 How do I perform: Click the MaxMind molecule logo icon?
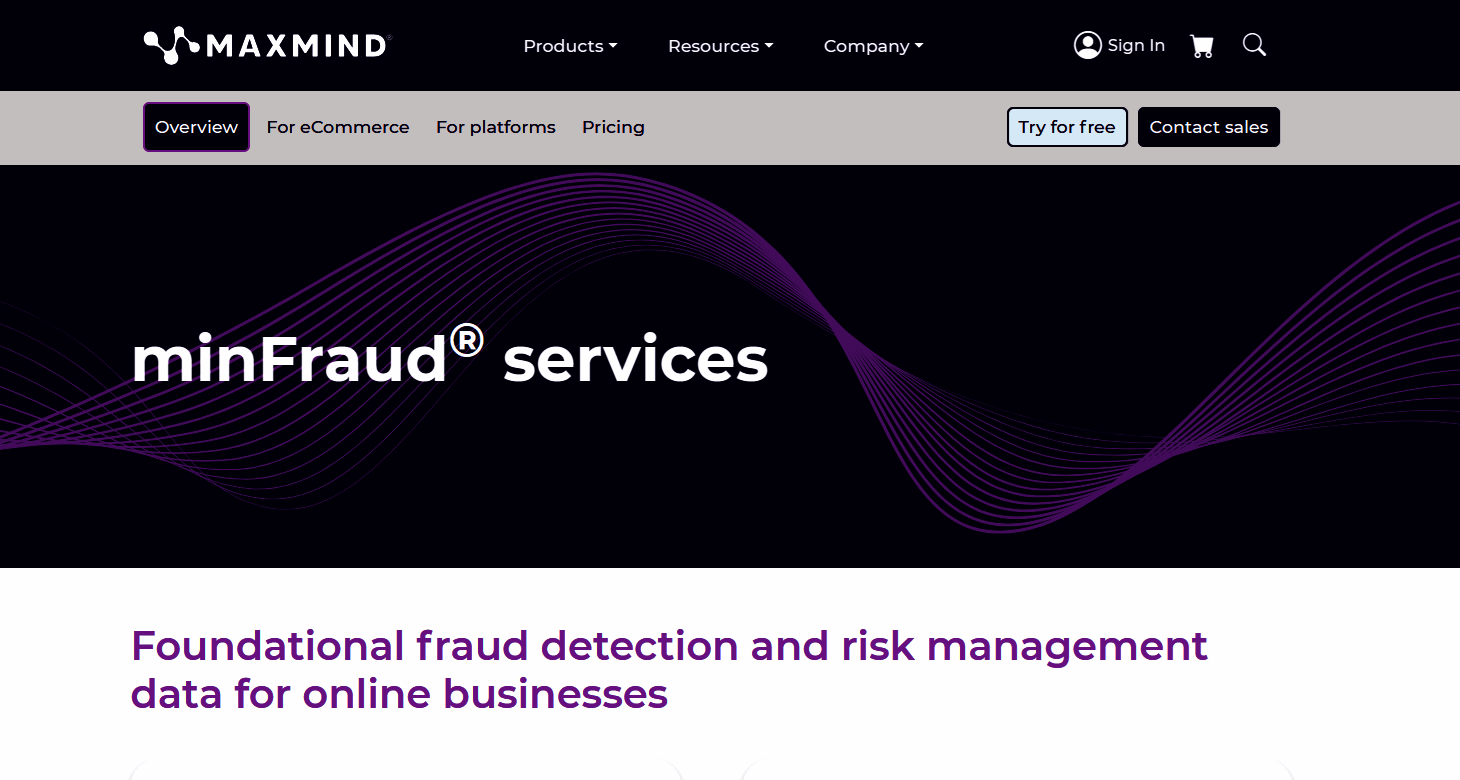coord(171,46)
